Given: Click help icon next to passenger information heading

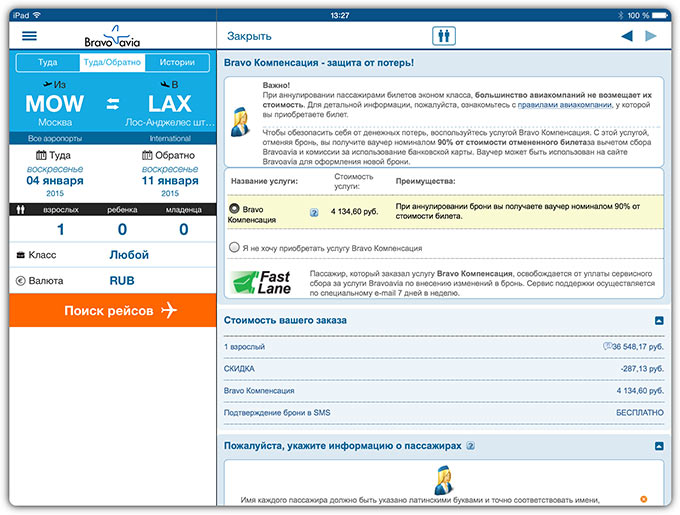Looking at the screenshot, I should 471,446.
